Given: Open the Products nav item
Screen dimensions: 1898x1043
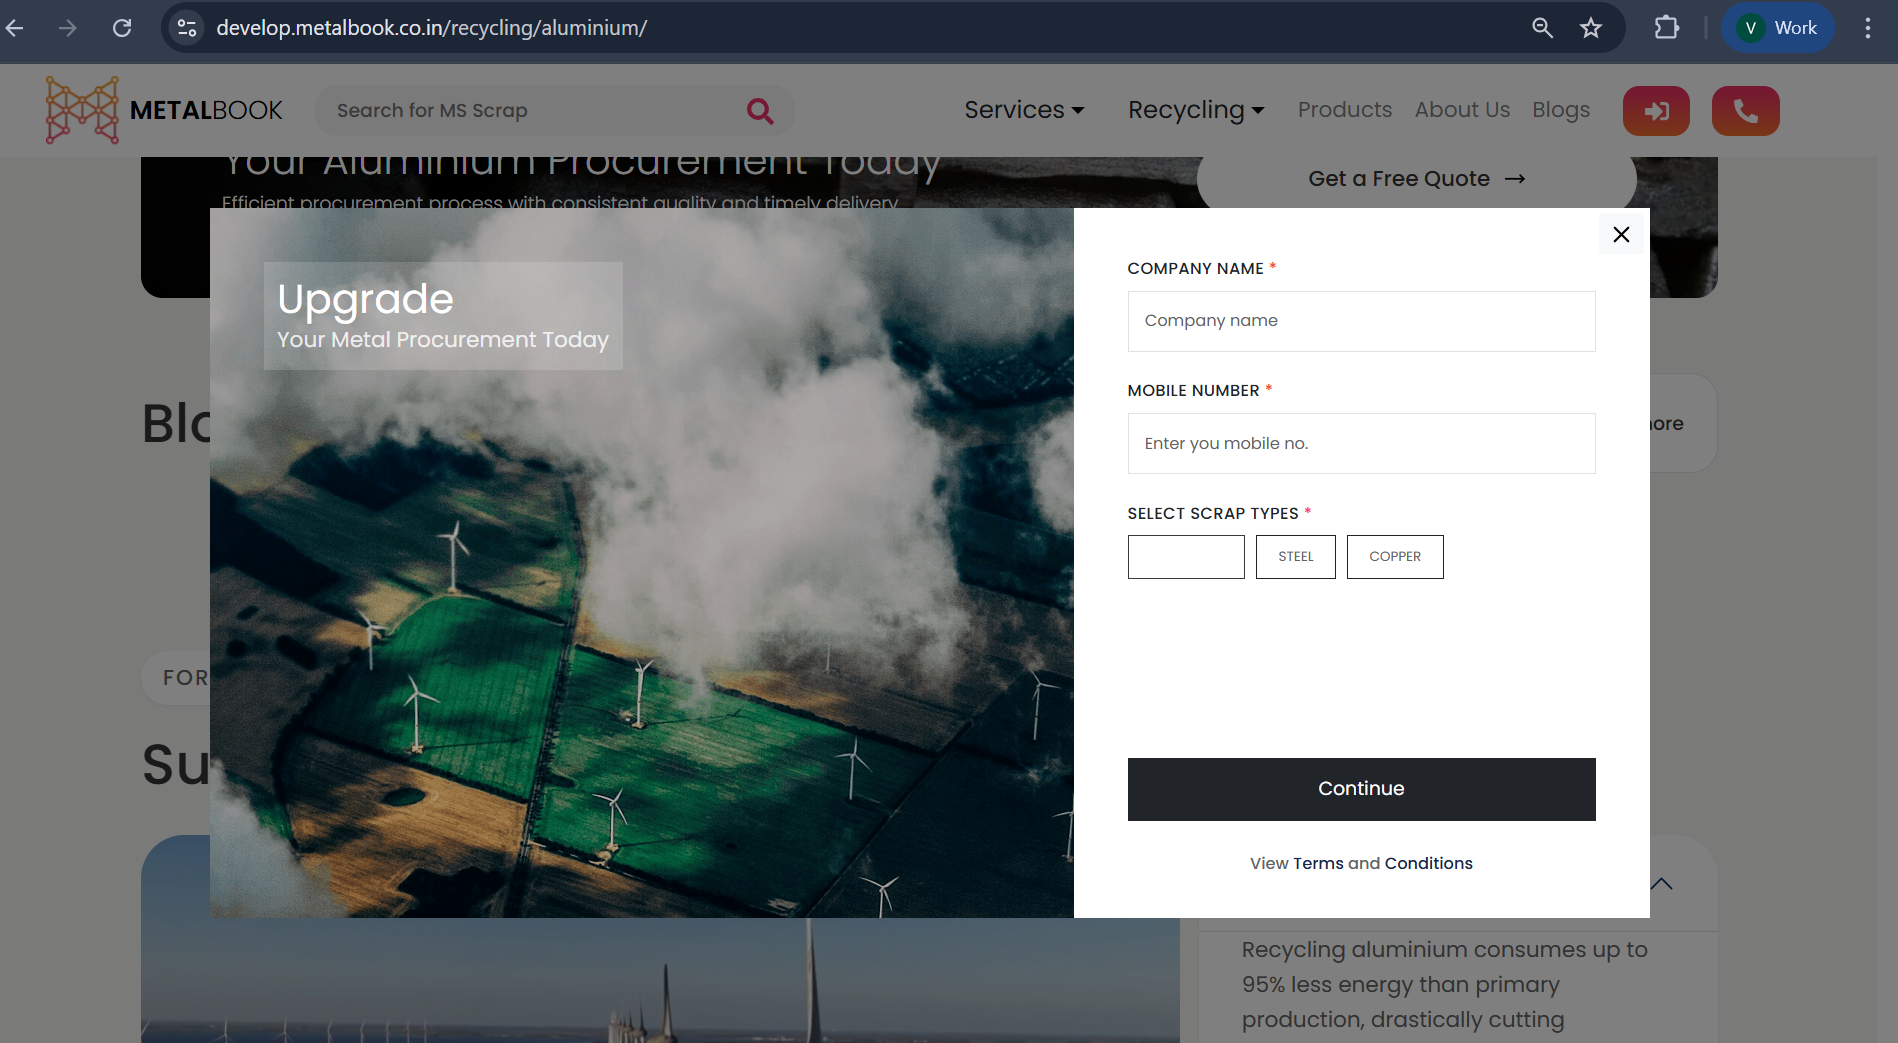Looking at the screenshot, I should coord(1344,110).
